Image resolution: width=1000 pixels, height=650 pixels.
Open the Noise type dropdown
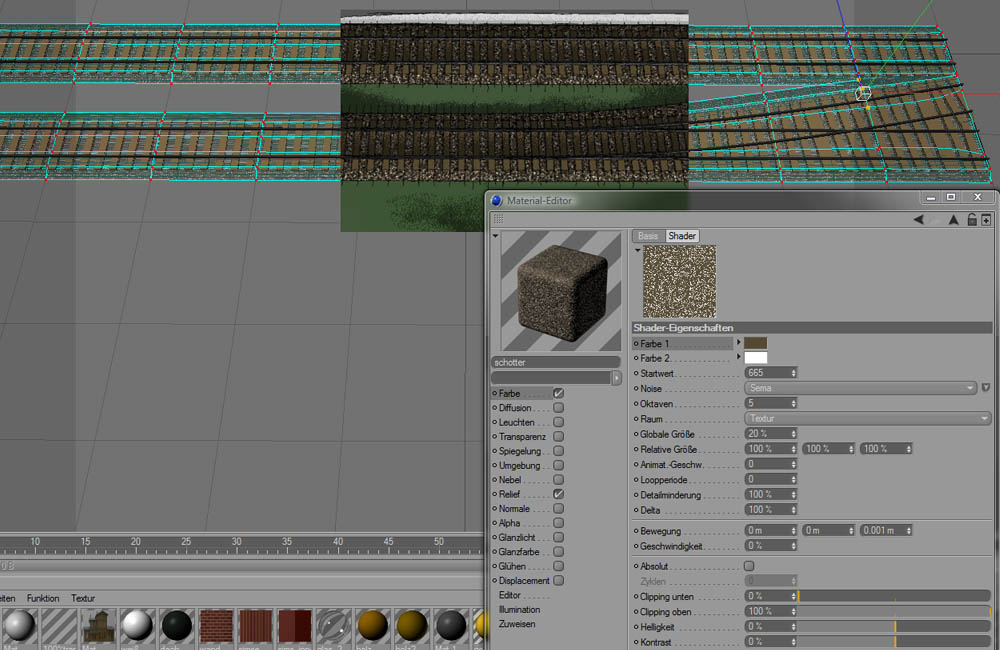(860, 388)
